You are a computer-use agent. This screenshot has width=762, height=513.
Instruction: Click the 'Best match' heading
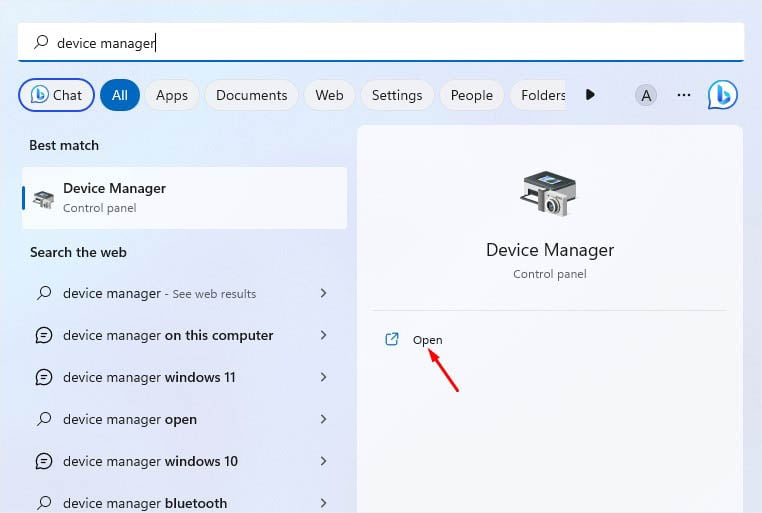click(x=64, y=145)
